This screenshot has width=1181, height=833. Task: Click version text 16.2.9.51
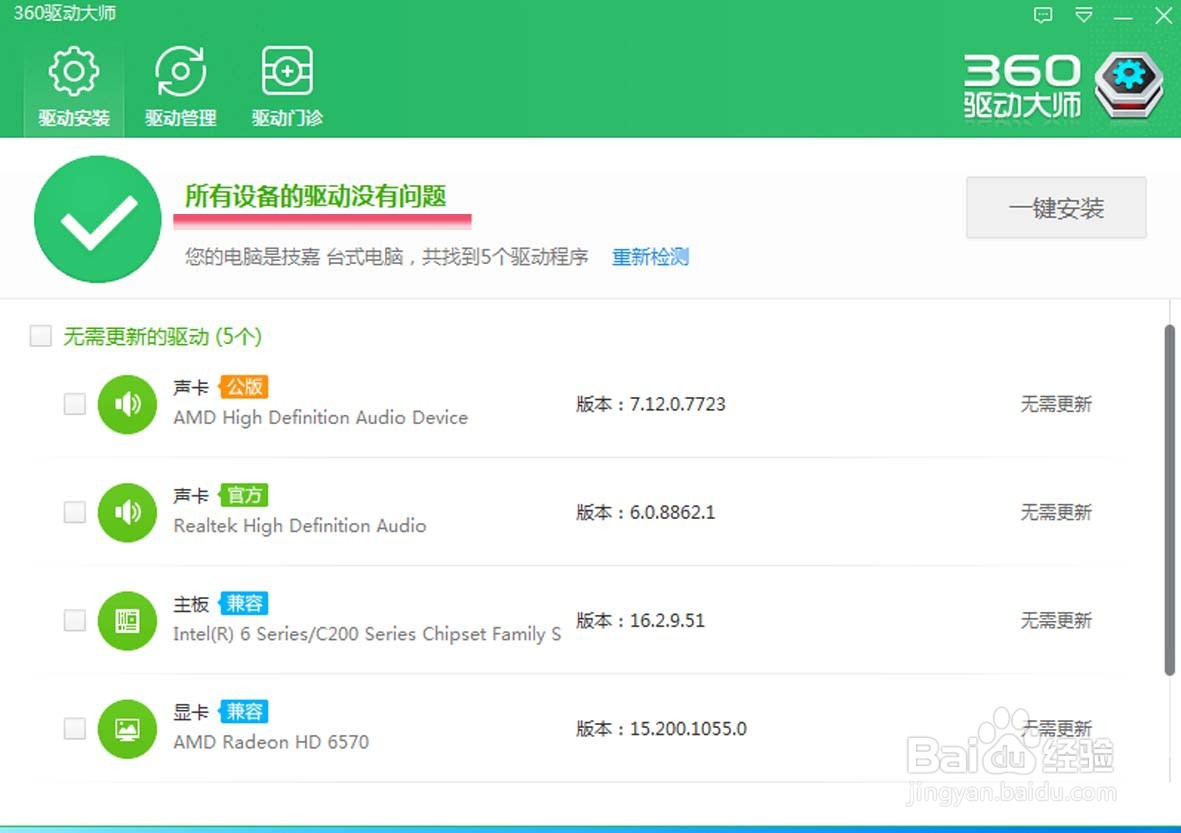[667, 621]
